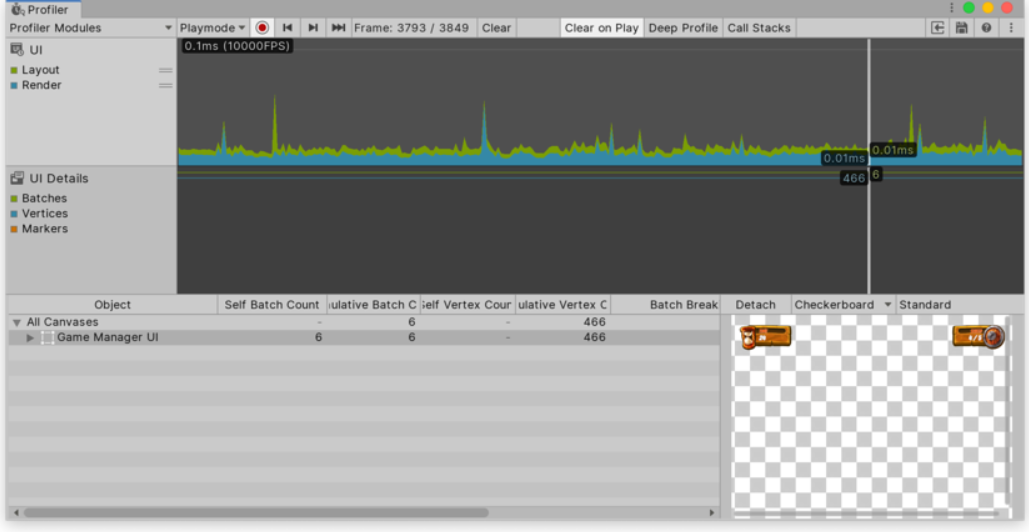
Task: Open the Checkerboard background dropdown
Action: click(x=843, y=304)
